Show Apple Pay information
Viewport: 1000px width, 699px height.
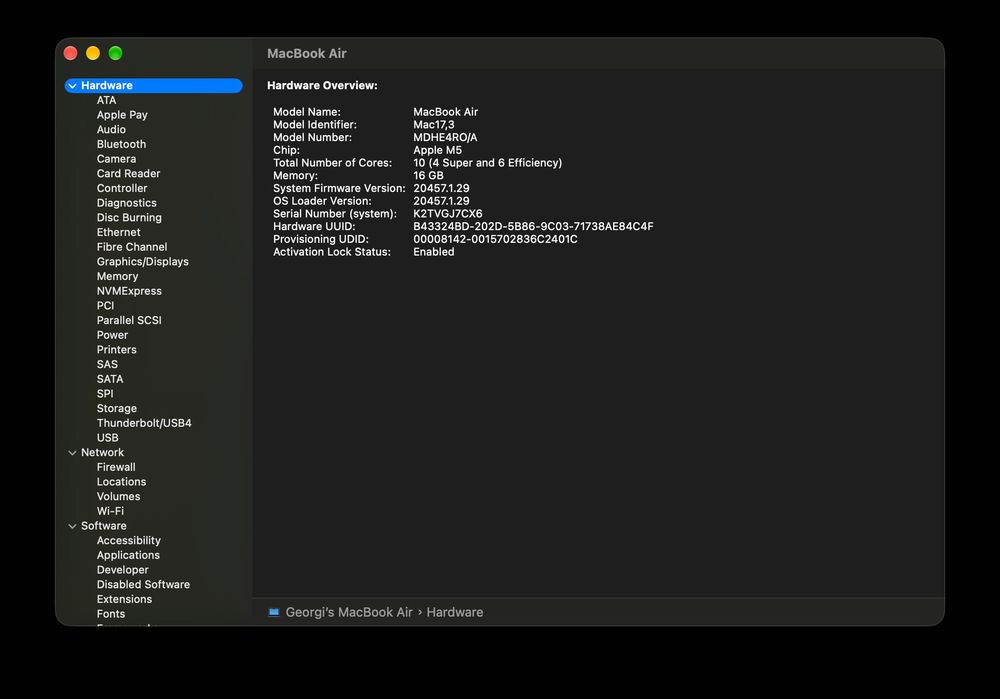(122, 115)
